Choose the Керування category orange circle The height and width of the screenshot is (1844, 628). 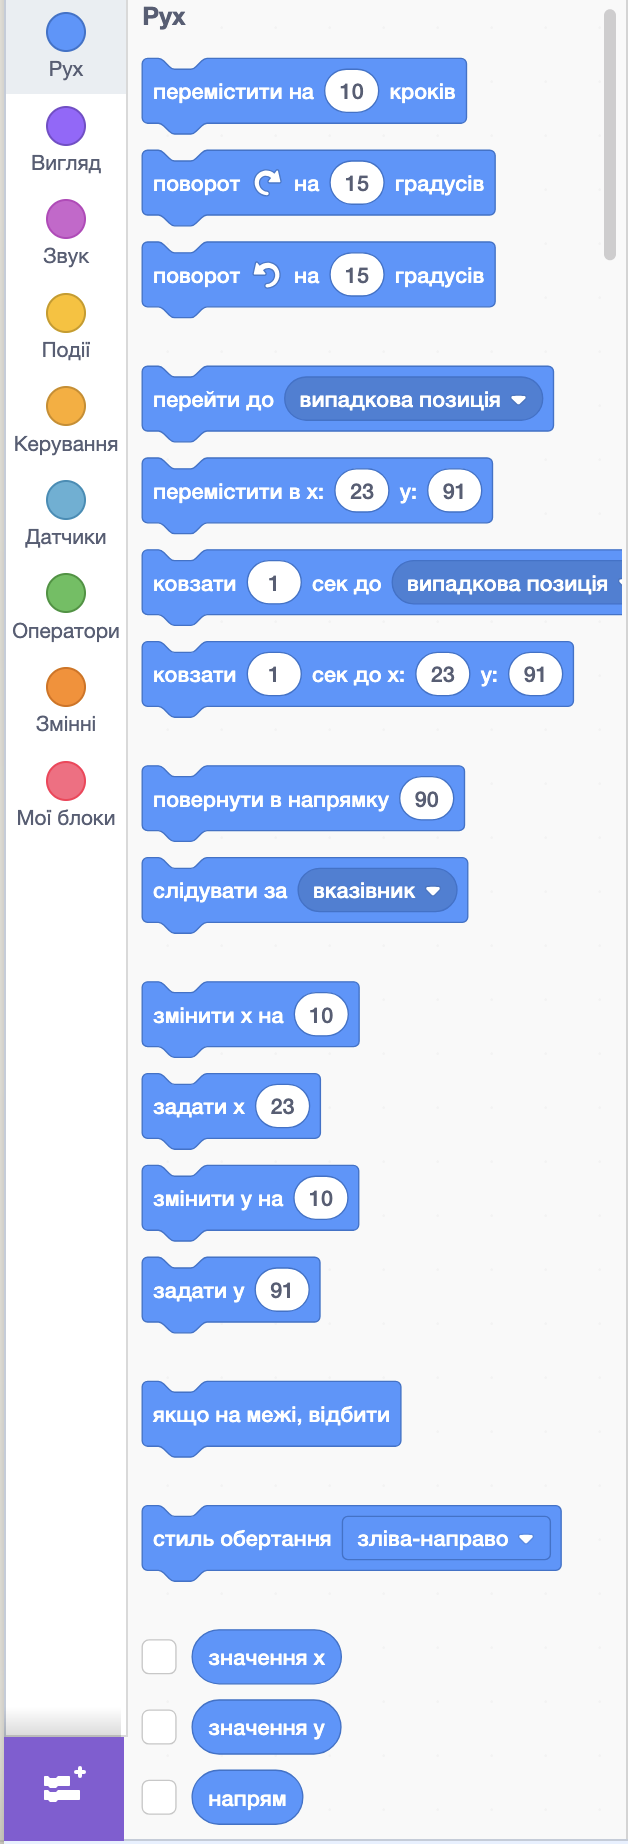(x=66, y=406)
